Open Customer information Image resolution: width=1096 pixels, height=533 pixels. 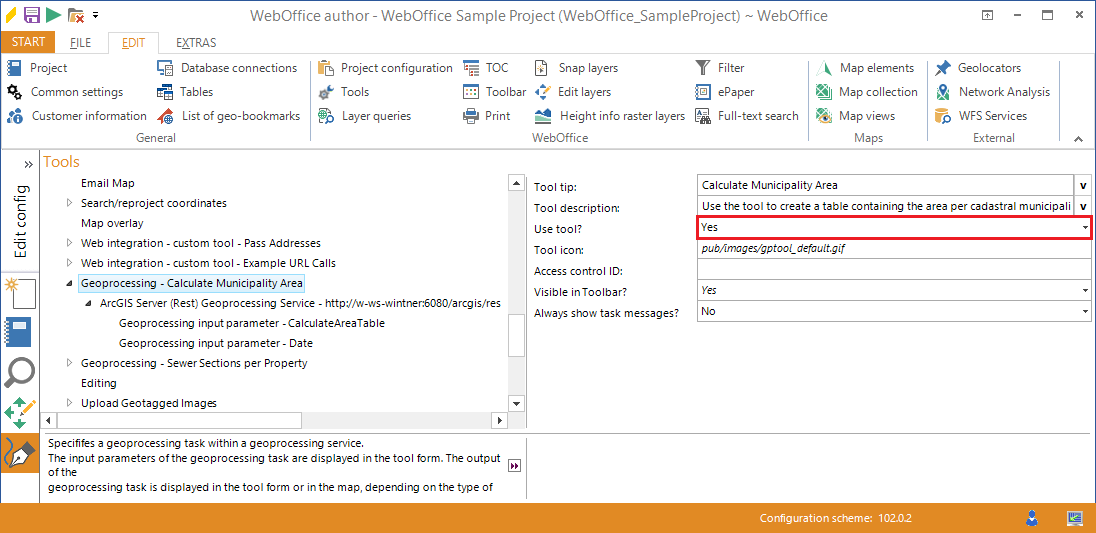(77, 116)
